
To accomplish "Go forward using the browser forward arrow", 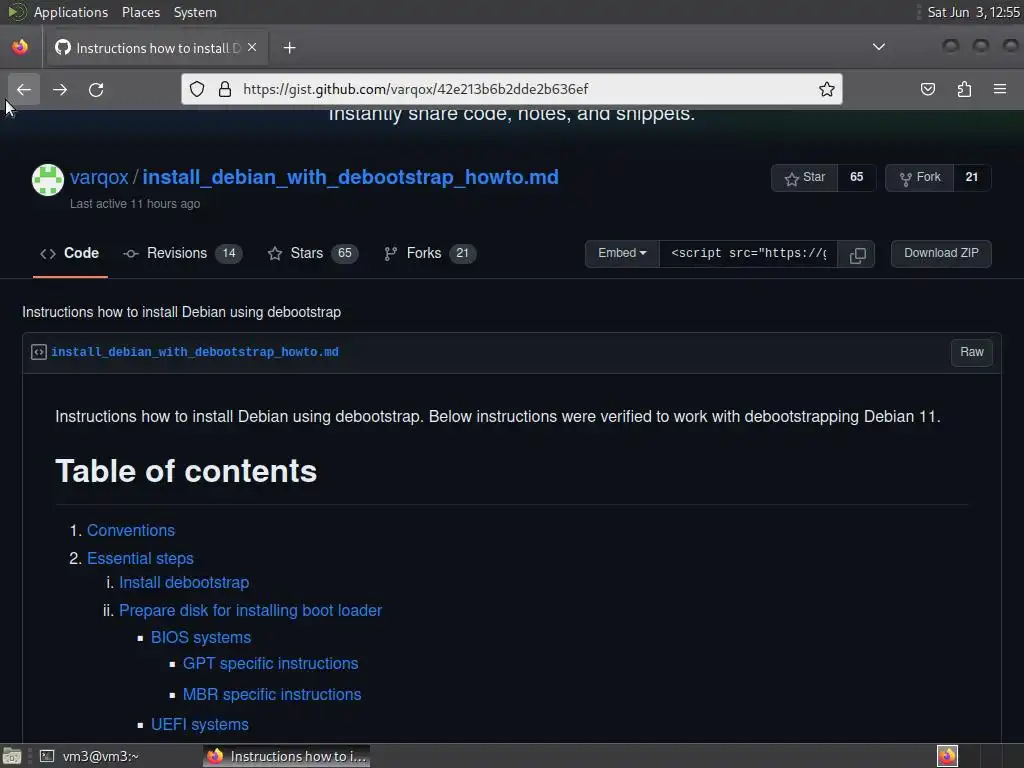I will coord(60,89).
